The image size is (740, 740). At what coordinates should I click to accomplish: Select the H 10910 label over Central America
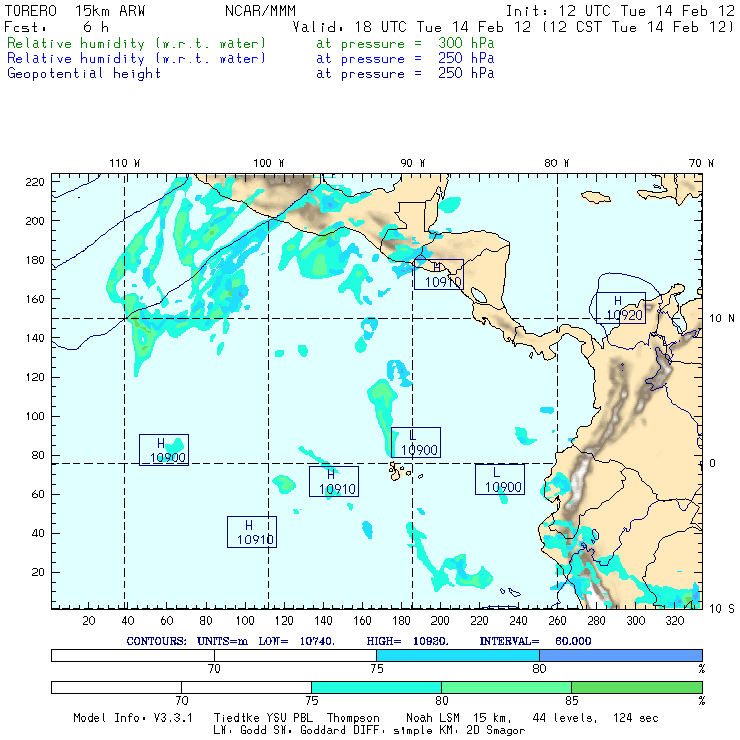click(439, 275)
